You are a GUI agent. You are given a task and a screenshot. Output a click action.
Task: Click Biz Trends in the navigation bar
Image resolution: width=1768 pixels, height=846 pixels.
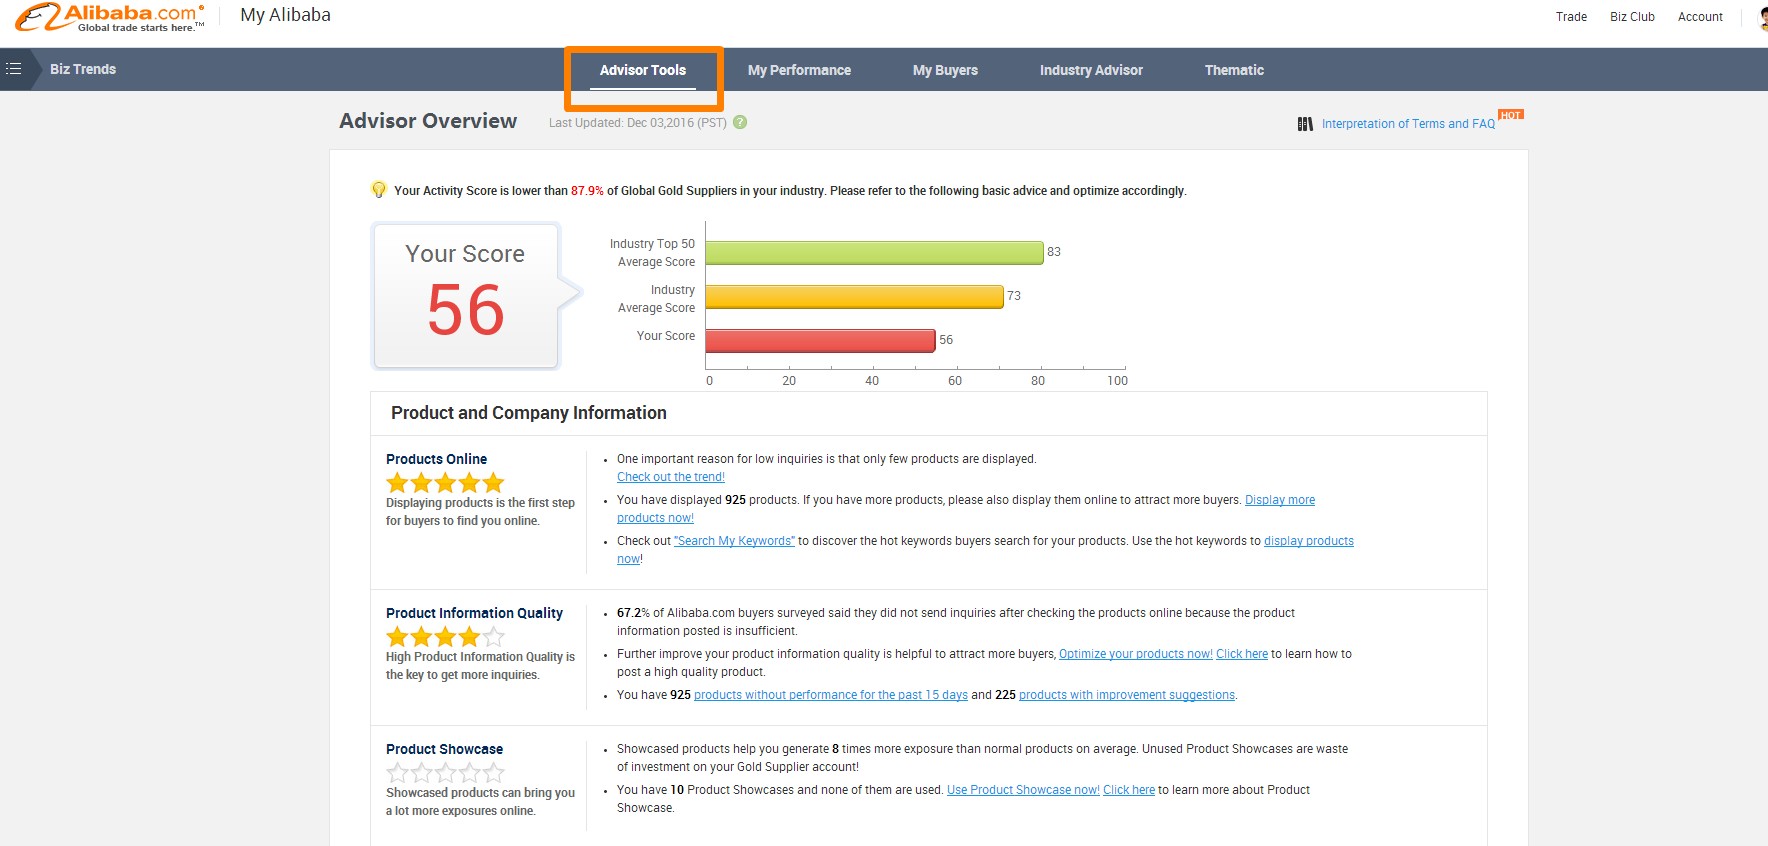click(83, 69)
